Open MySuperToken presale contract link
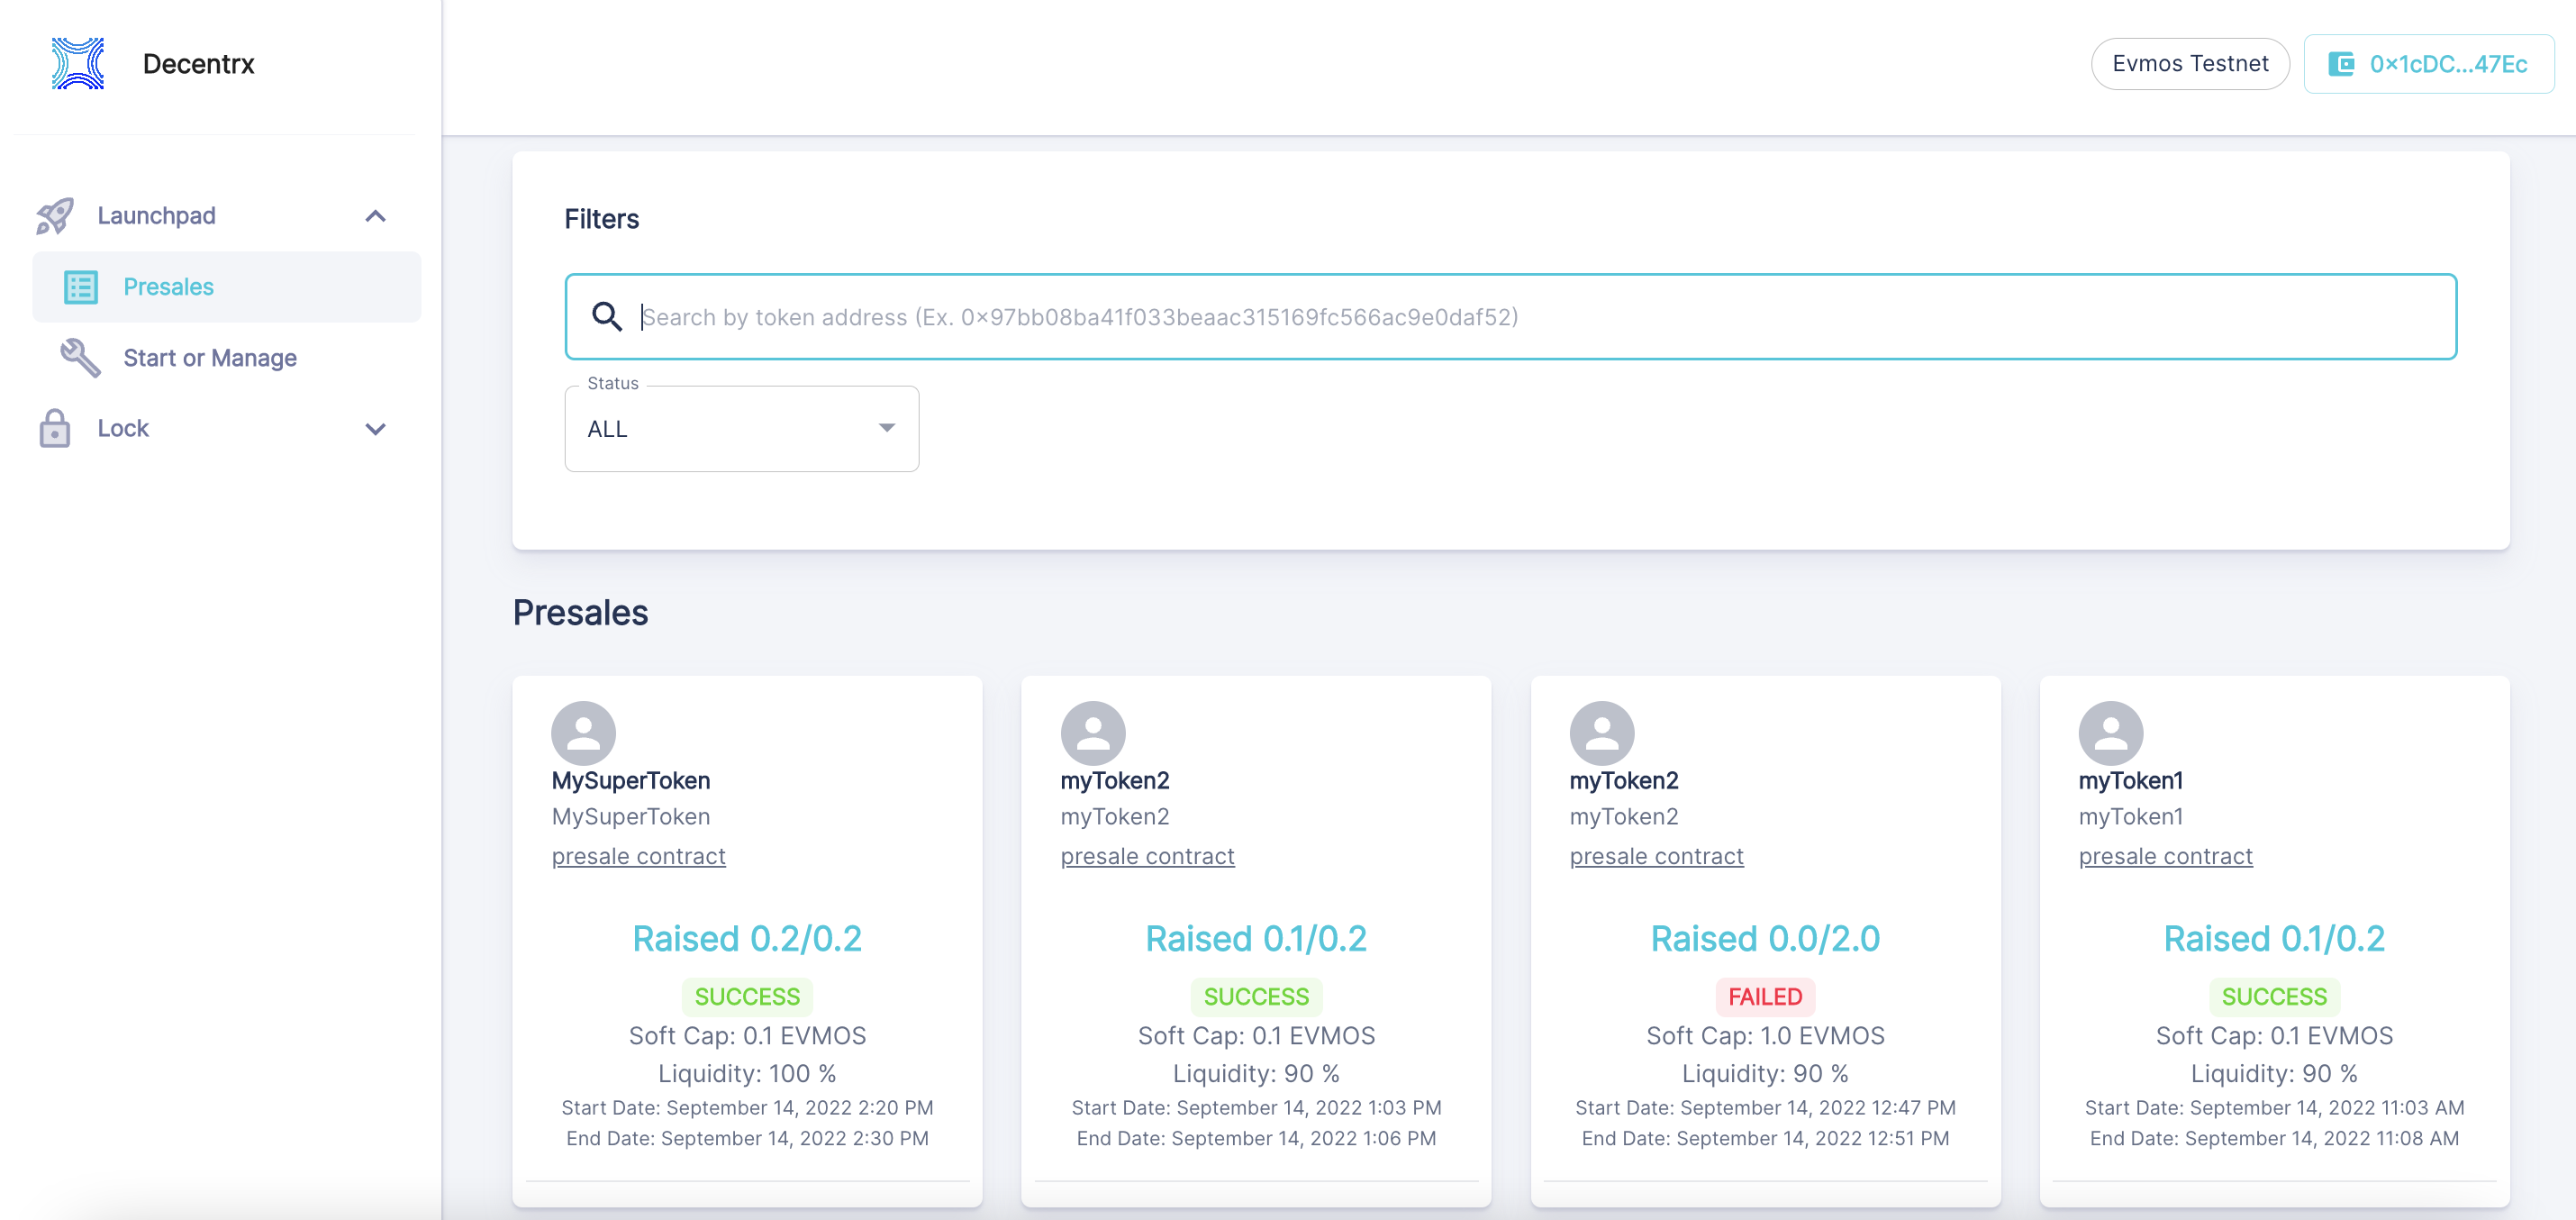This screenshot has width=2576, height=1220. click(x=638, y=856)
